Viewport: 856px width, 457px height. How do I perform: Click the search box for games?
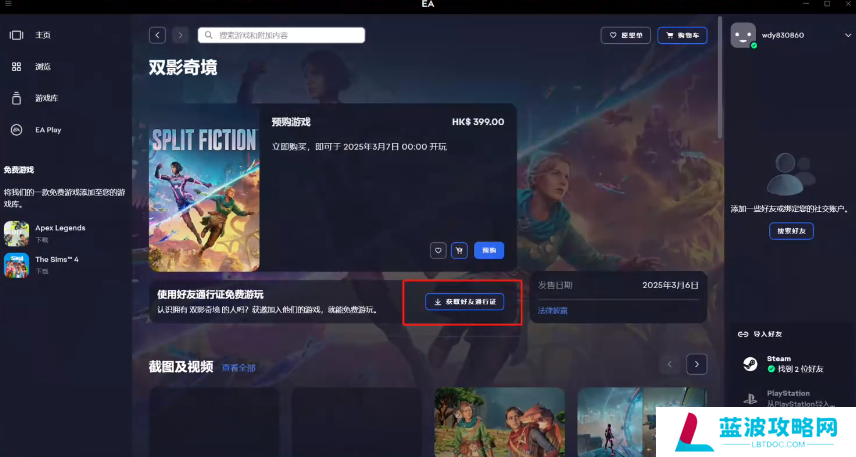click(281, 35)
